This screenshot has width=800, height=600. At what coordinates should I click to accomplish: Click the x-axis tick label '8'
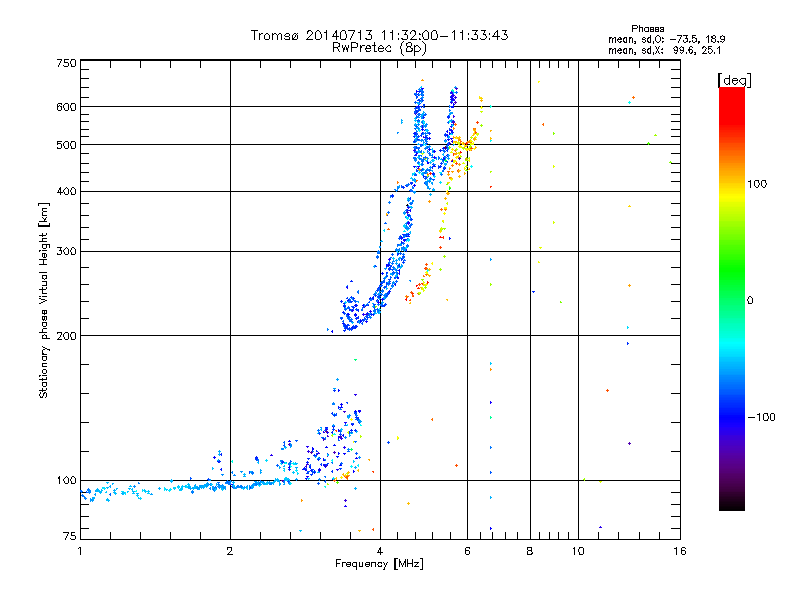coord(530,551)
